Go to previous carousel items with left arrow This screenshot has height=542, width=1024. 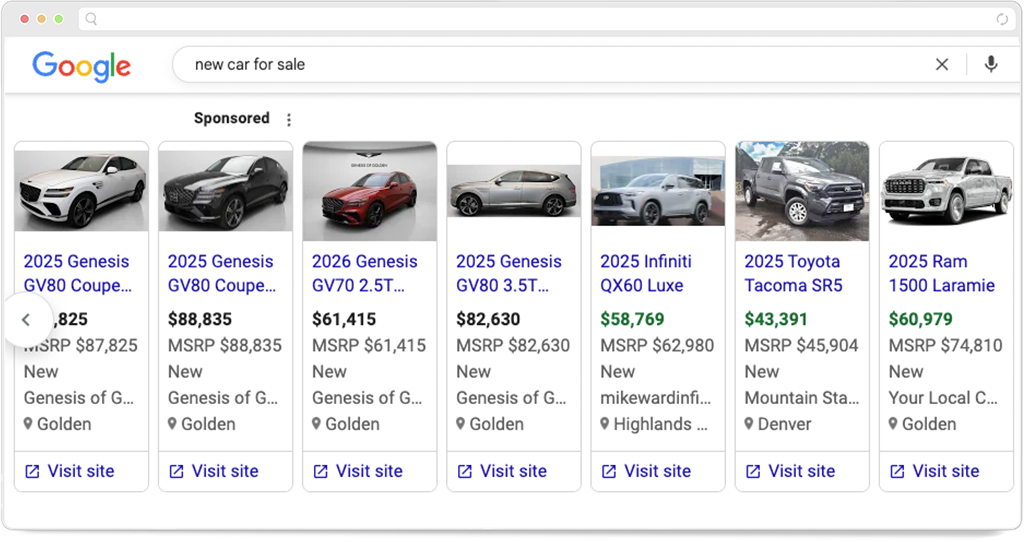(26, 319)
